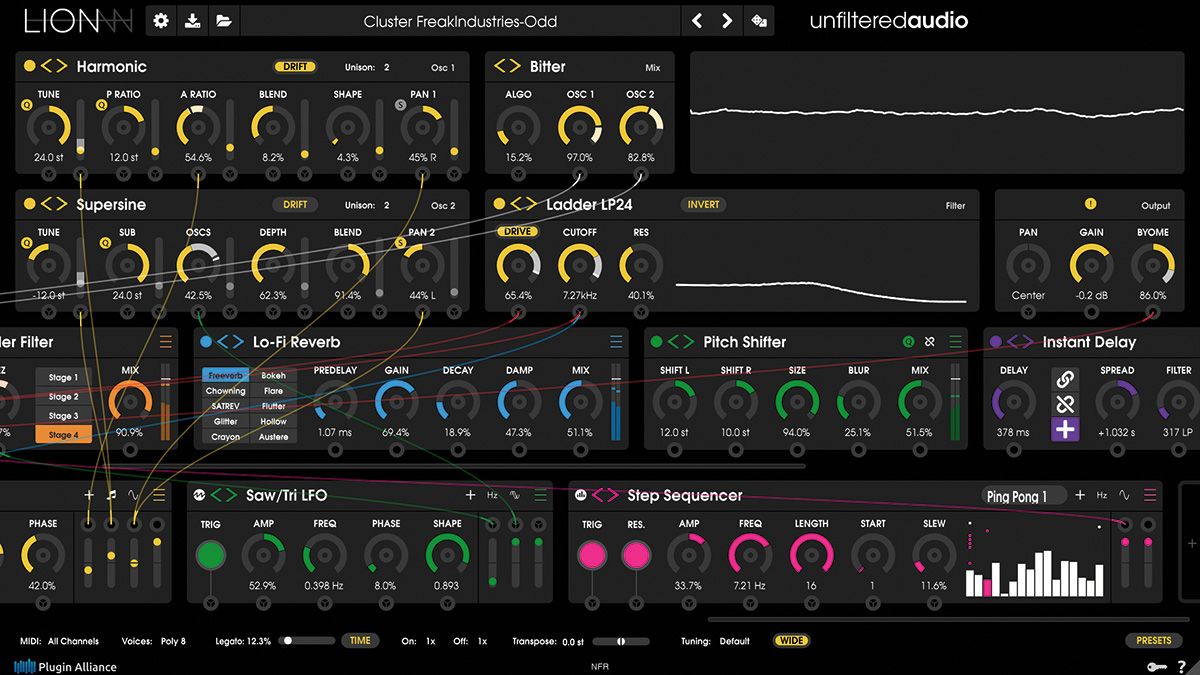Change Ladder LP24 filter type arrows

click(524, 204)
